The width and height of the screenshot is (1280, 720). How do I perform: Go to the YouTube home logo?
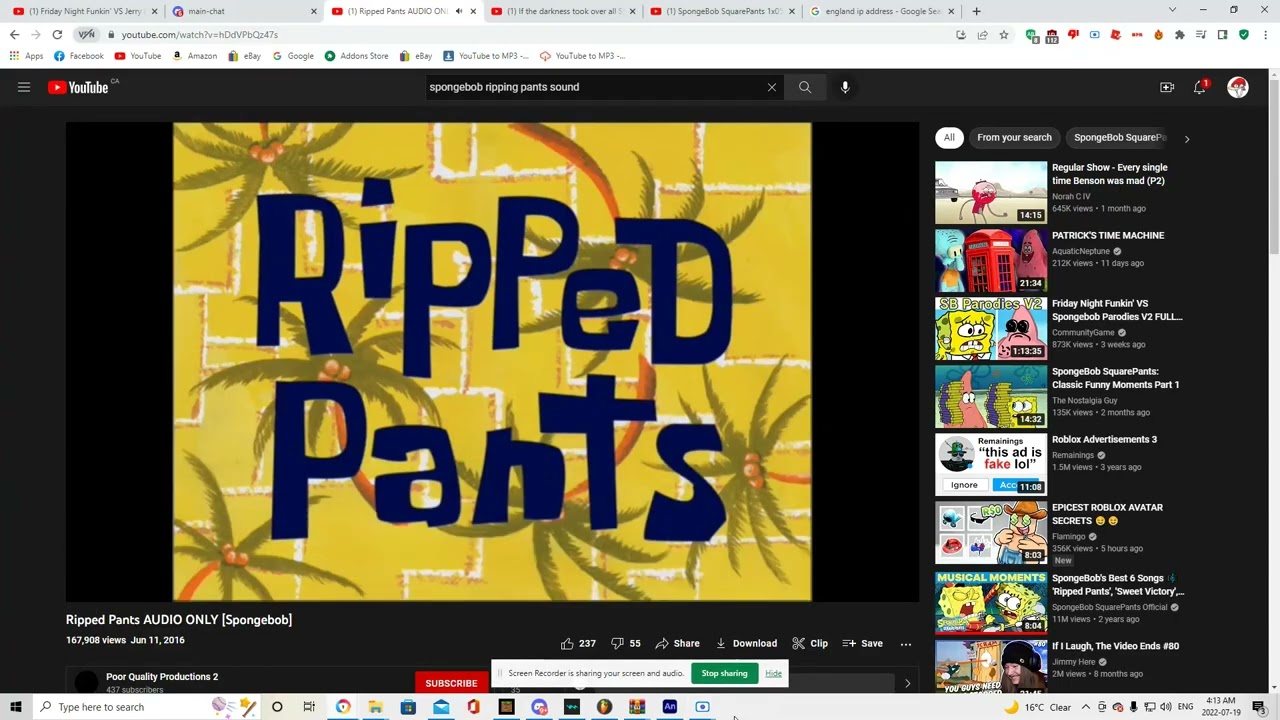[x=78, y=87]
